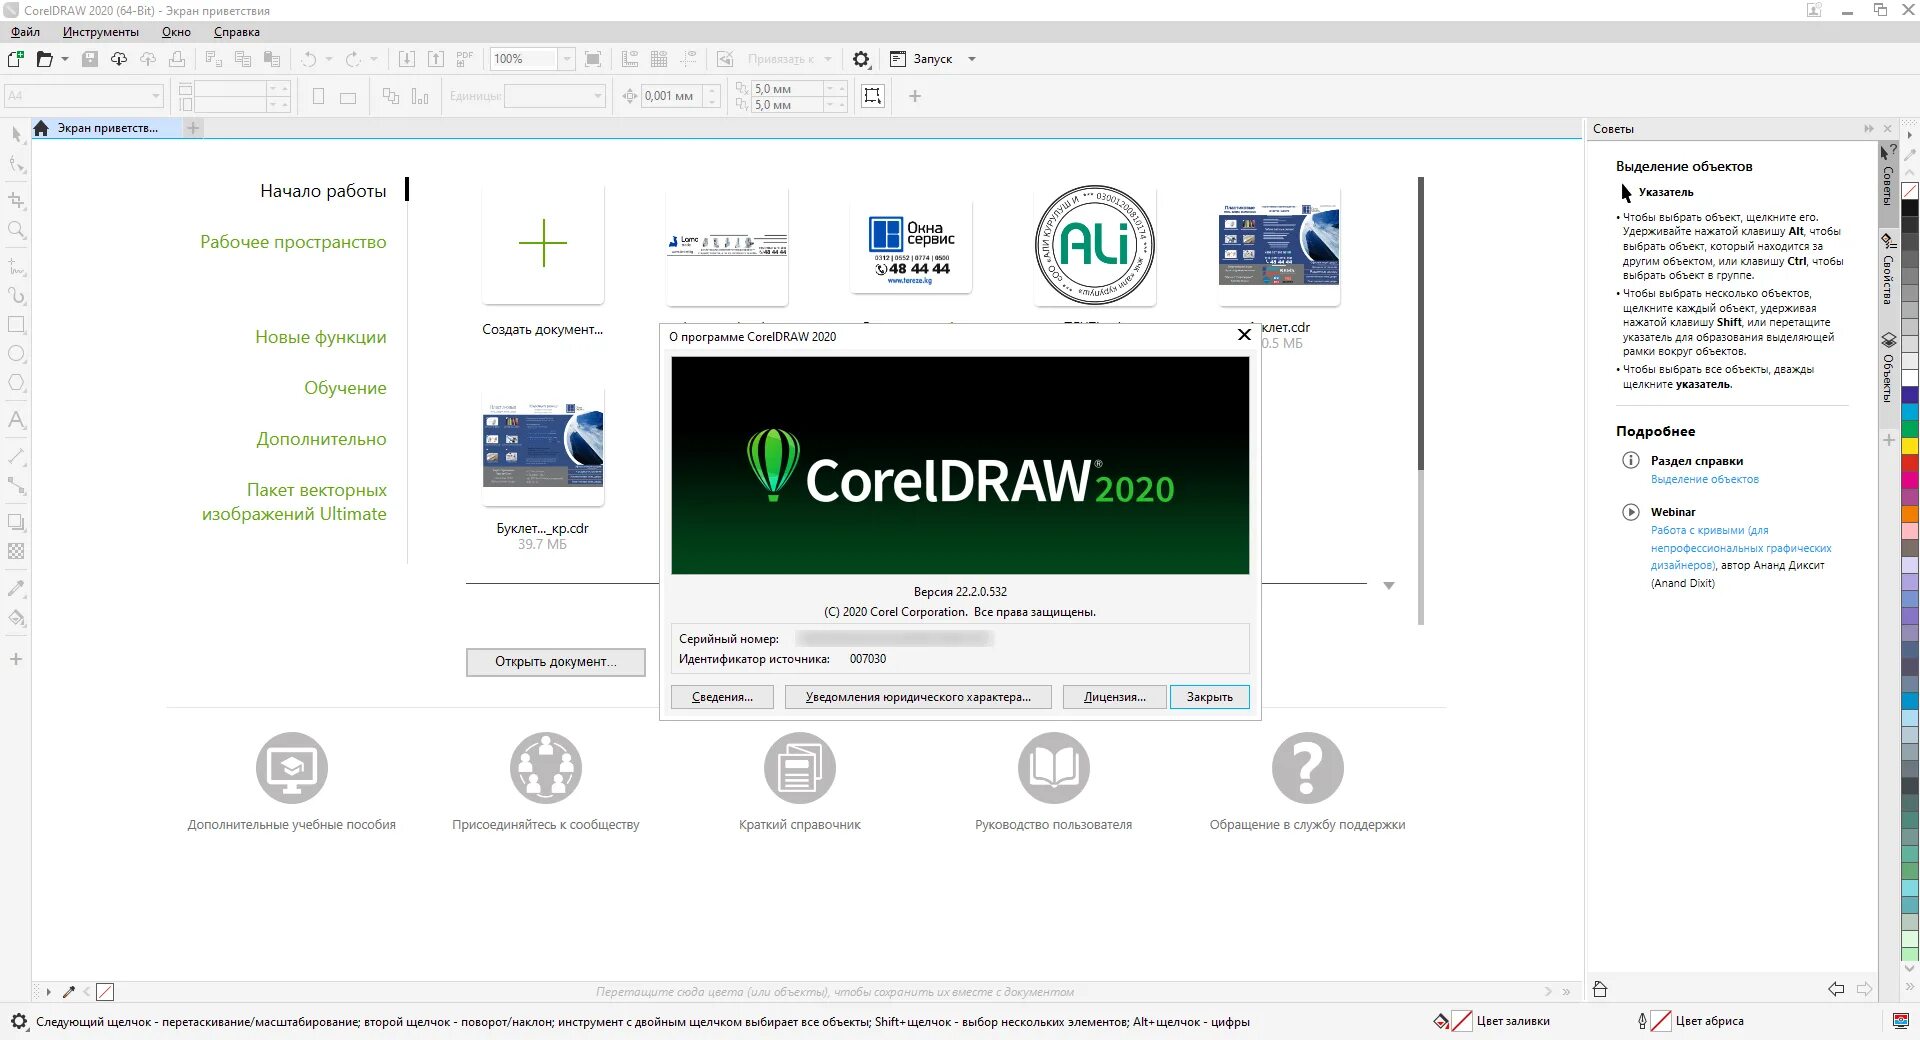Select the Text tool
The height and width of the screenshot is (1040, 1920).
click(x=16, y=420)
